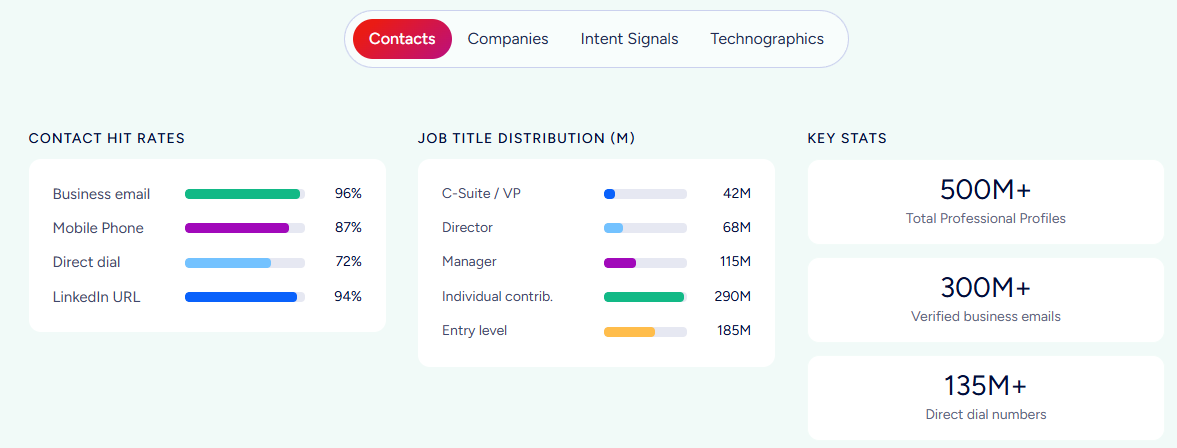Click the Contact Hit Rates heading
The width and height of the screenshot is (1177, 448).
(x=107, y=138)
